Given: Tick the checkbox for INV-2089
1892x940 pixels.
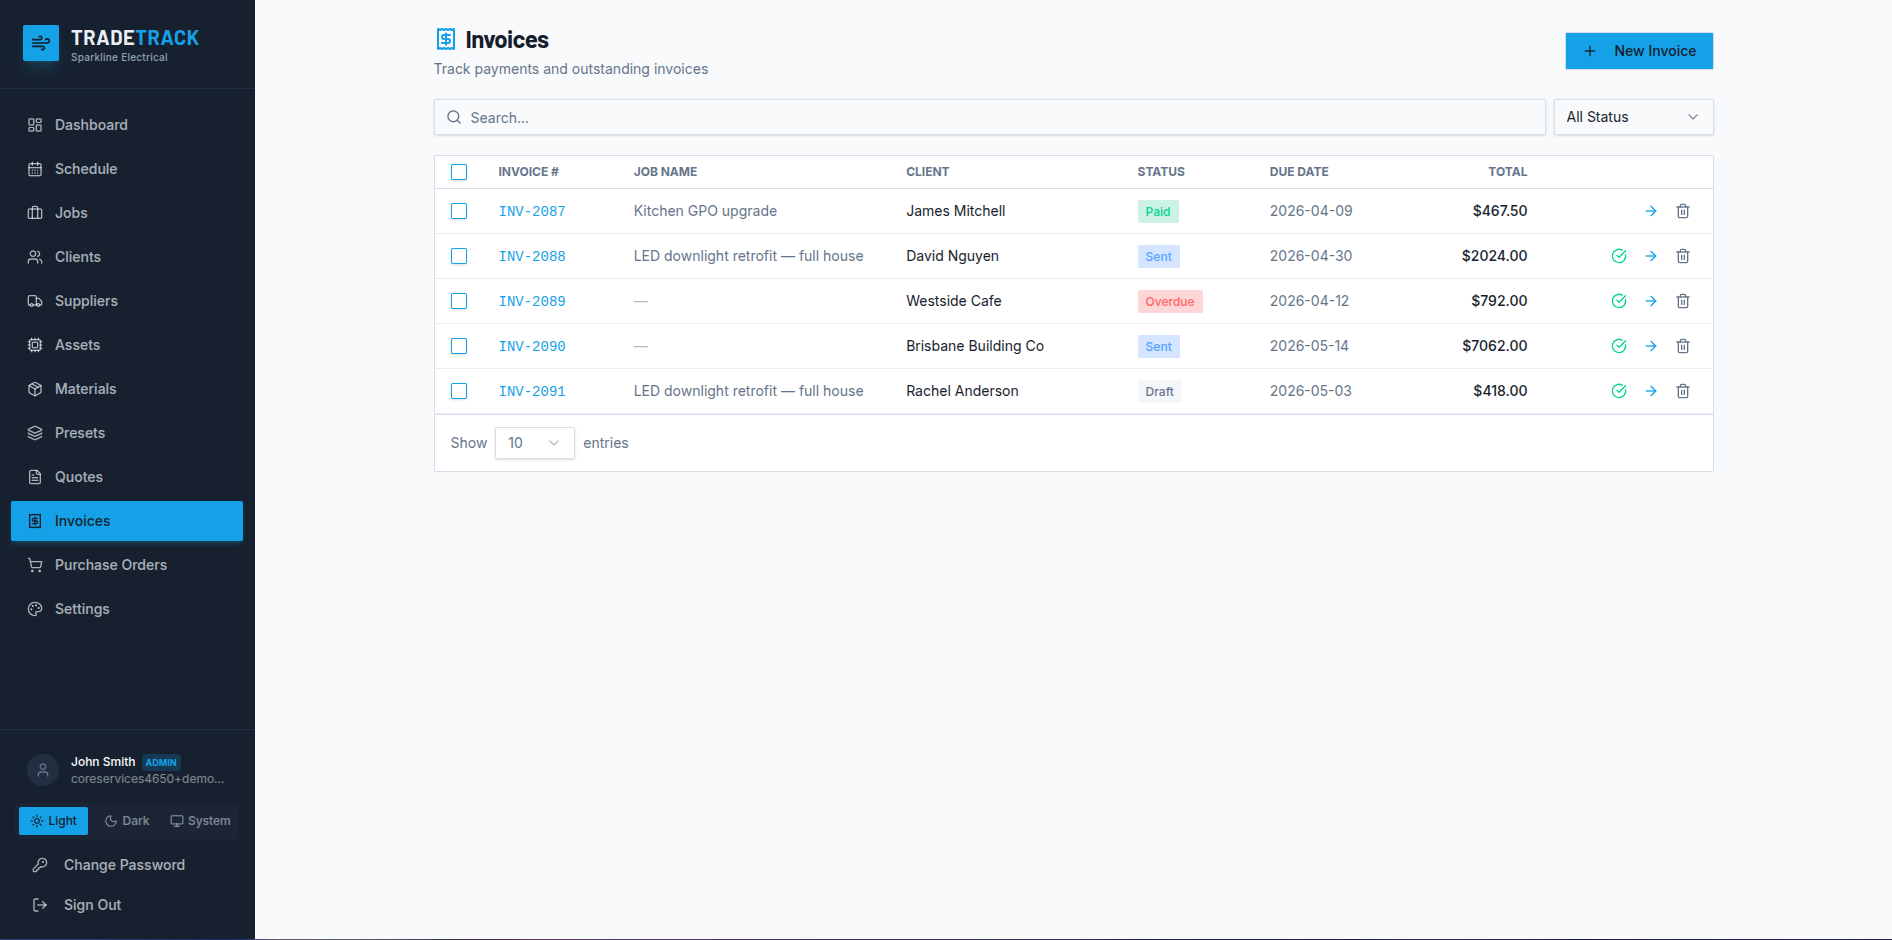Looking at the screenshot, I should [x=459, y=301].
